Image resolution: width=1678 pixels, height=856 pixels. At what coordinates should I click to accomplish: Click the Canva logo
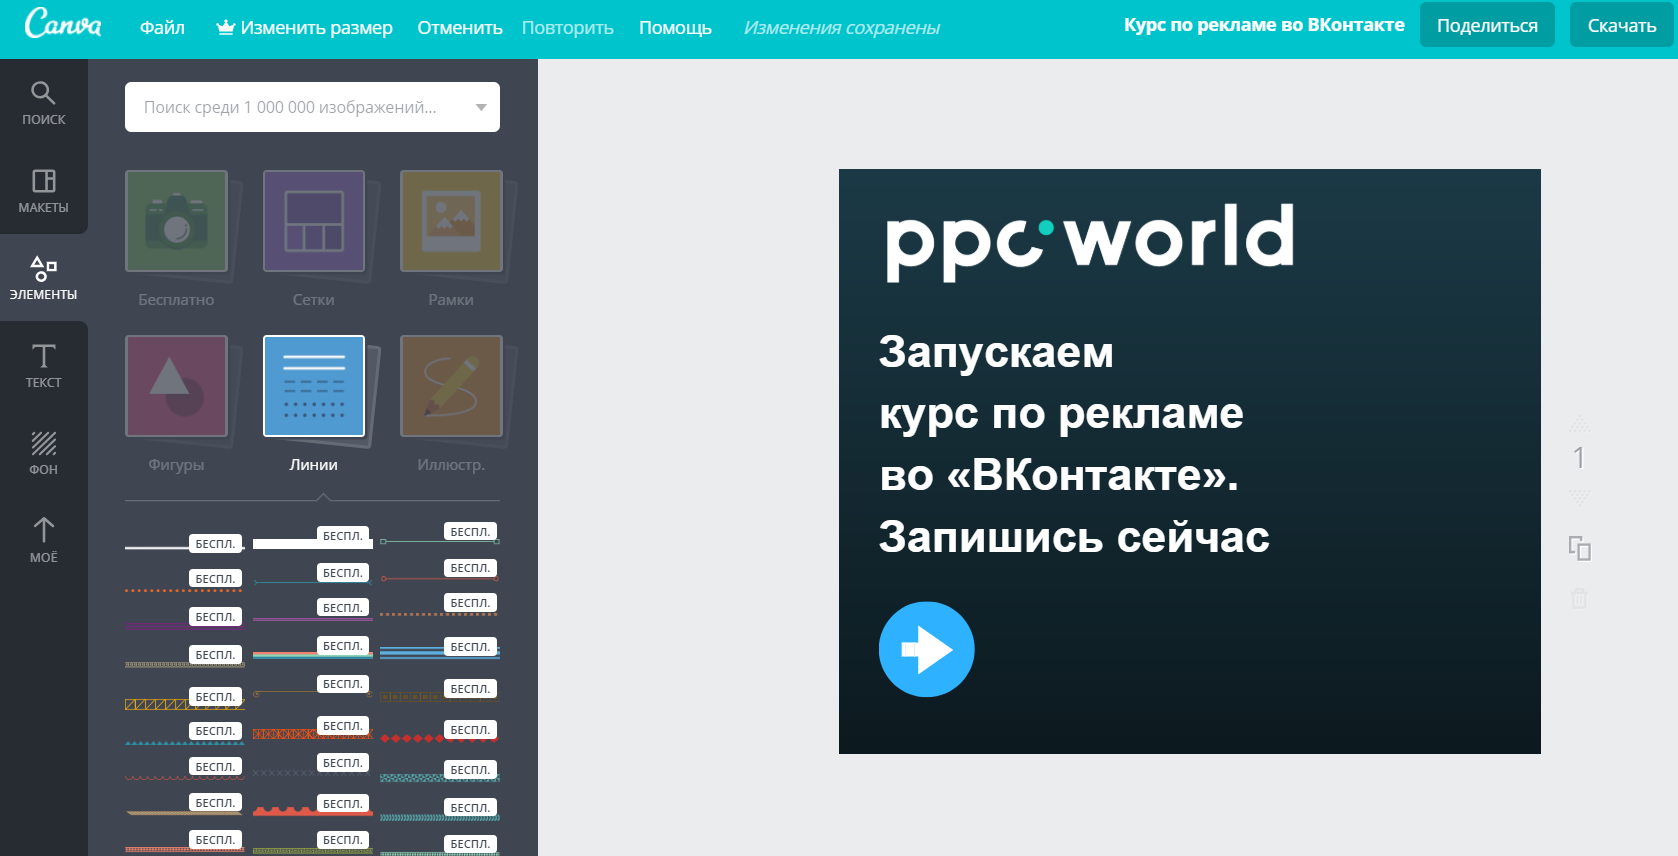(63, 25)
